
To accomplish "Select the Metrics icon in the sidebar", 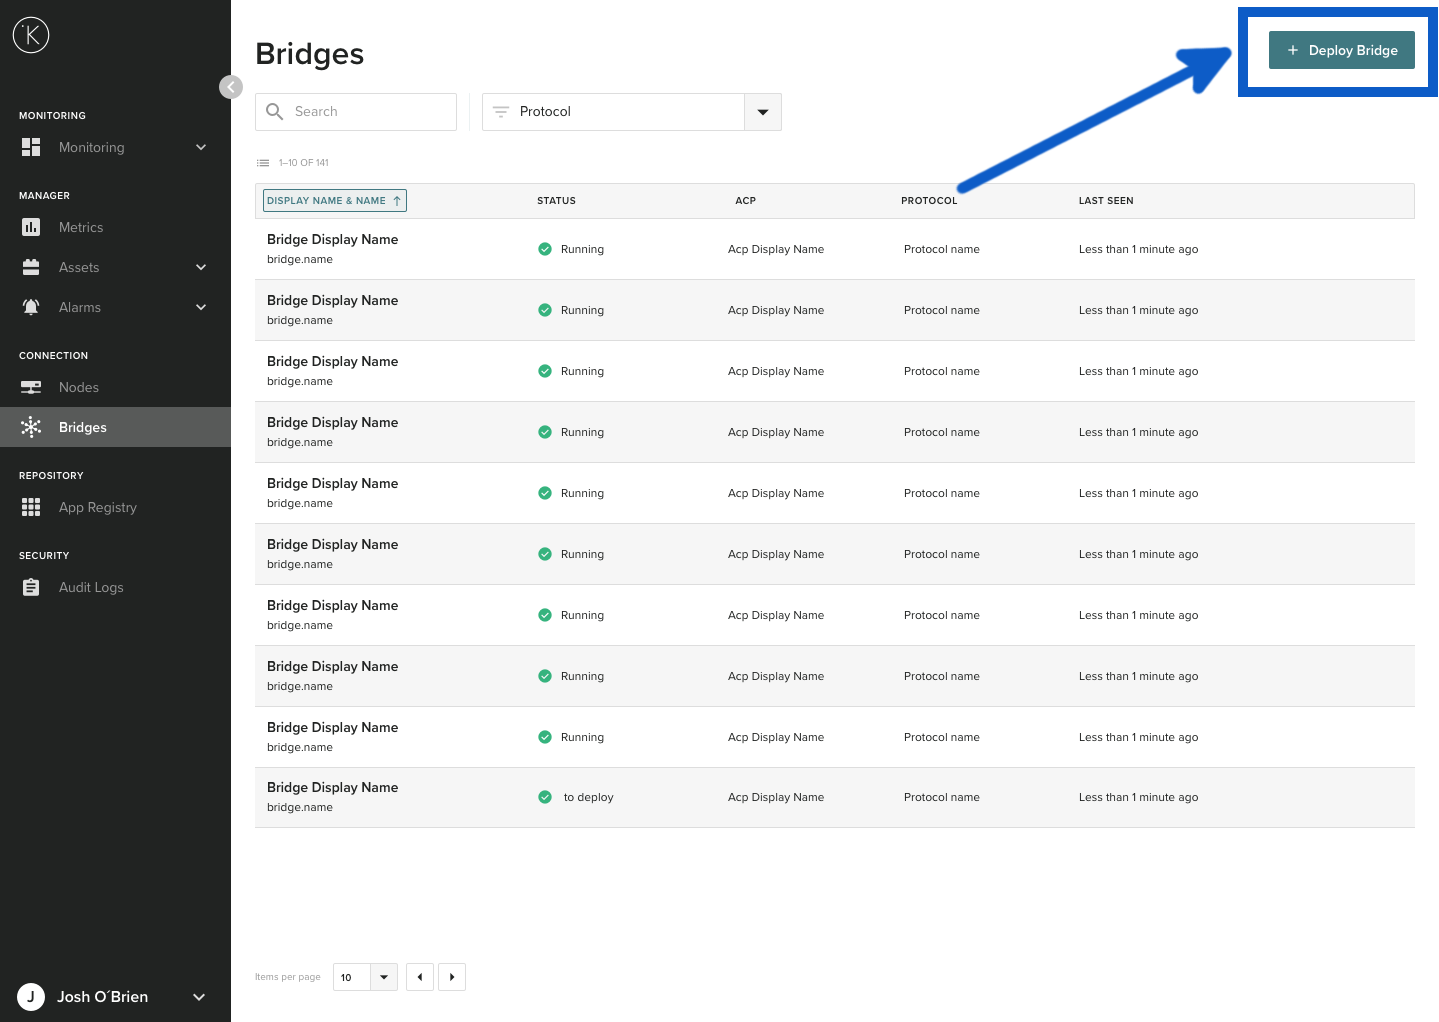I will (x=30, y=227).
